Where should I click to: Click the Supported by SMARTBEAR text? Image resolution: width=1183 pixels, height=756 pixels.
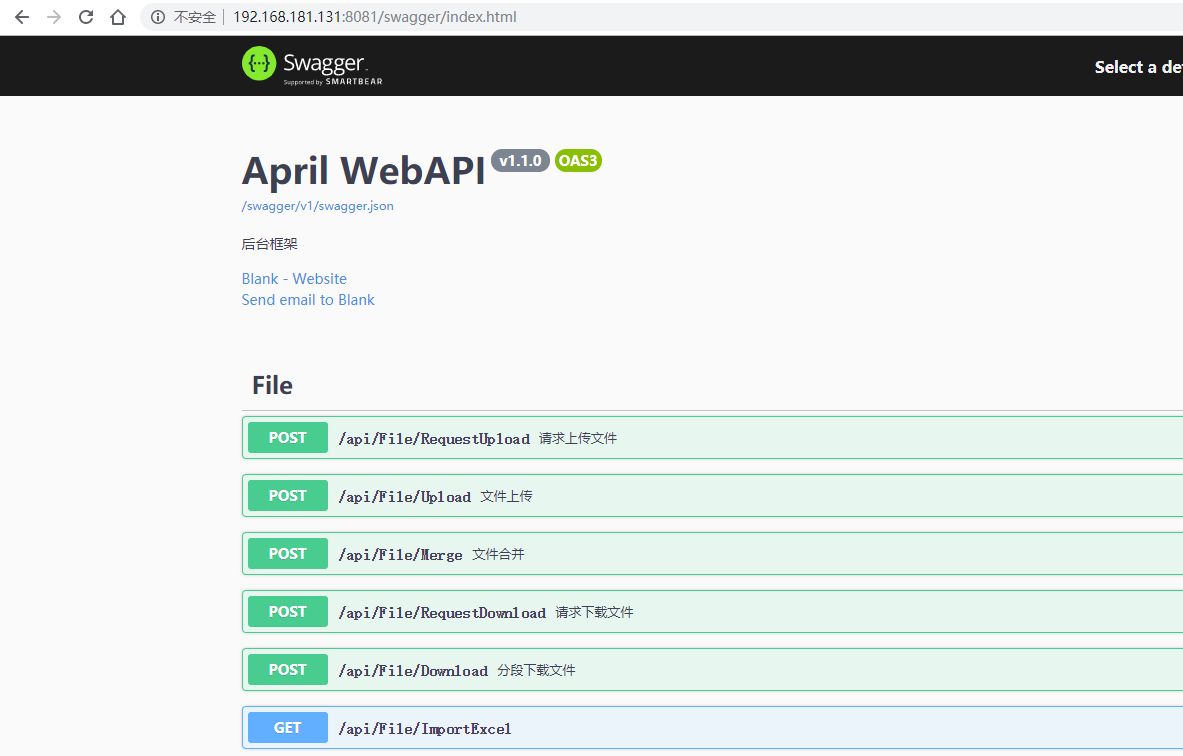click(333, 81)
